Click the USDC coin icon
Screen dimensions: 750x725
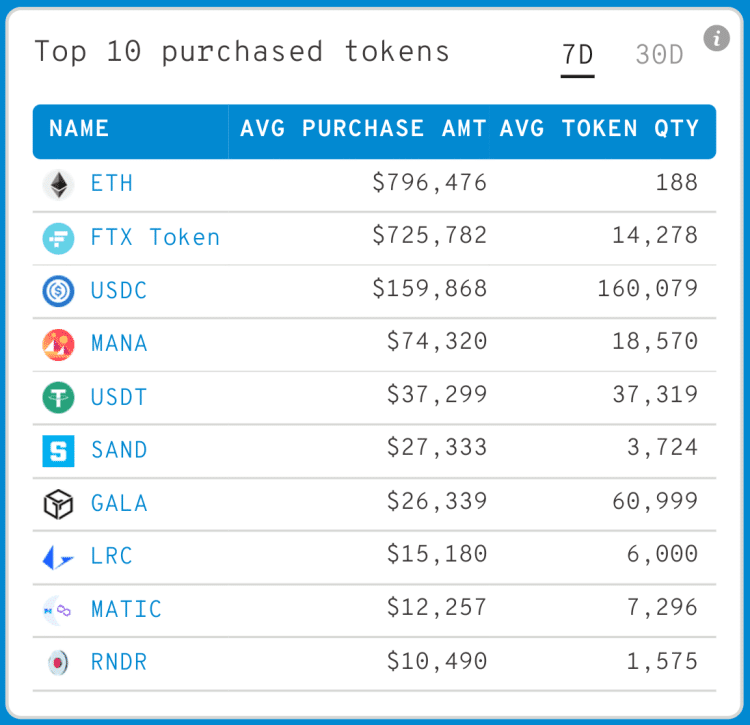point(58,291)
